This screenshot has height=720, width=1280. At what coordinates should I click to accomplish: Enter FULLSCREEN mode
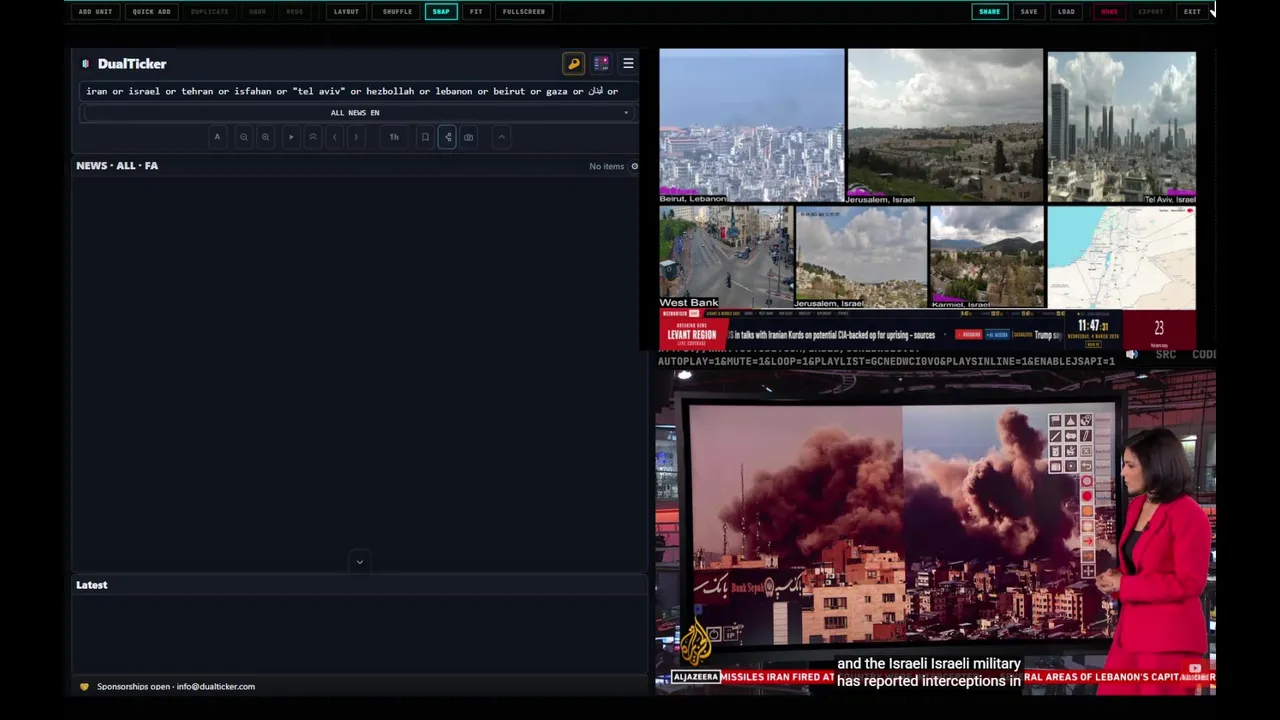click(524, 12)
